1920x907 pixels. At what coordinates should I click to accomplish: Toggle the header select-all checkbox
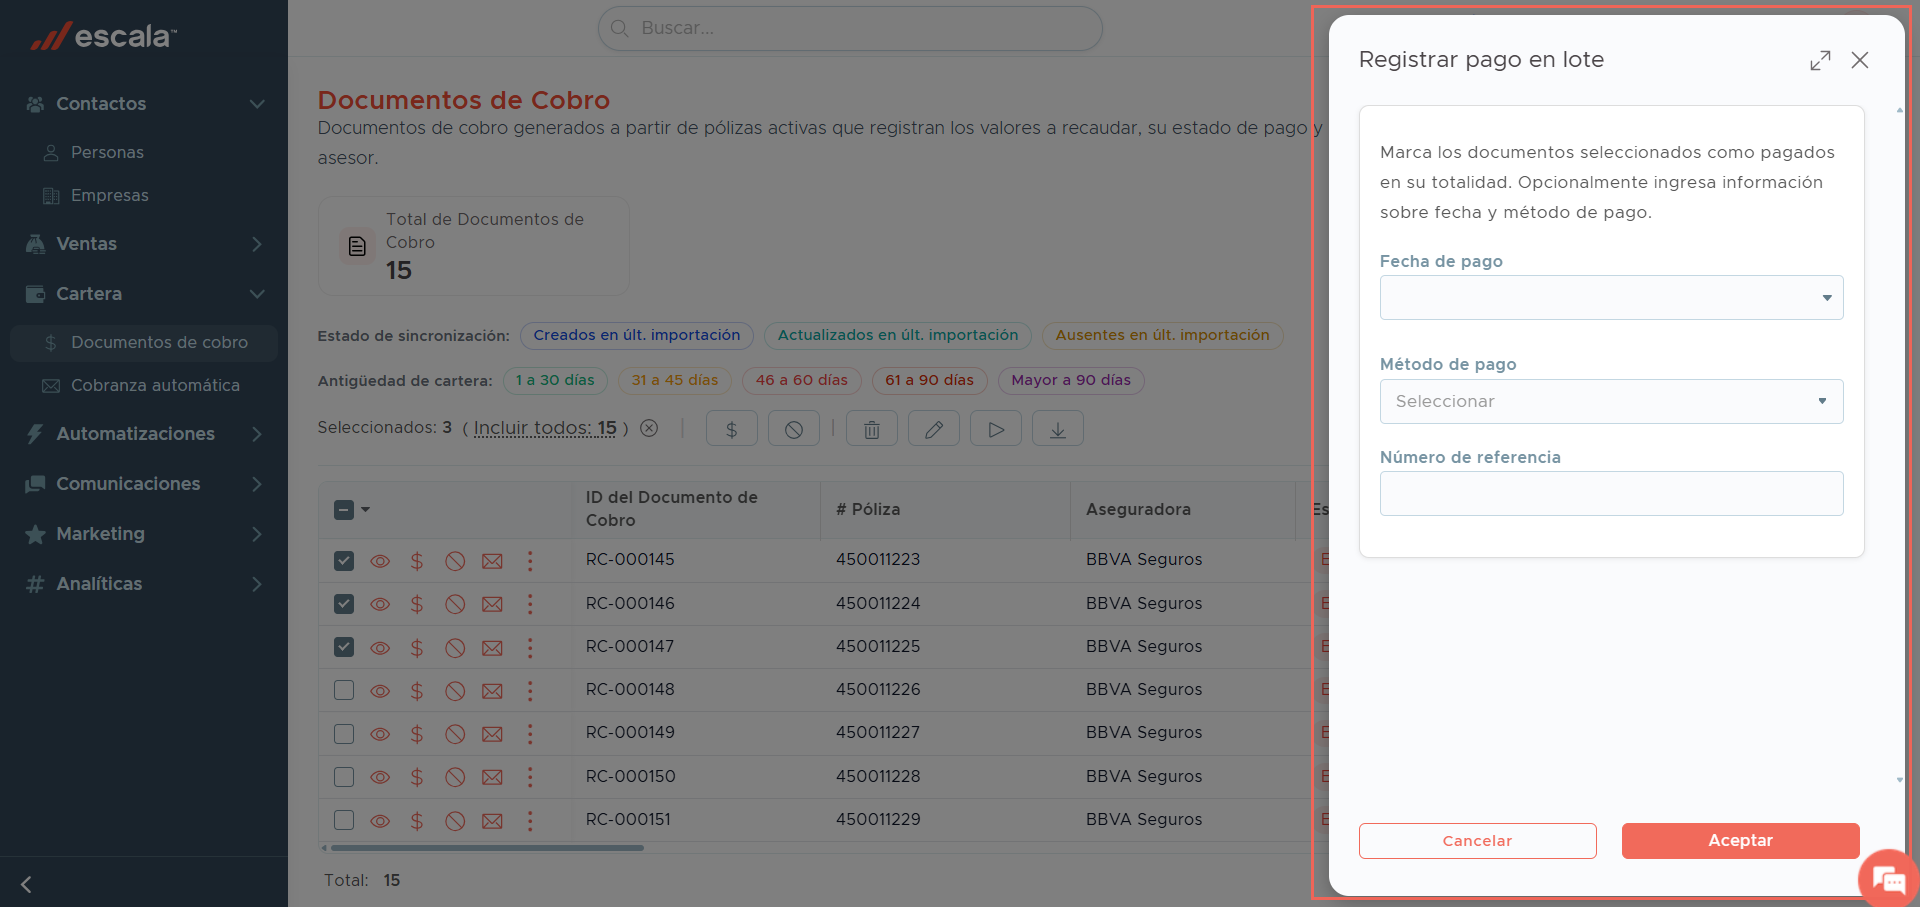tap(344, 510)
